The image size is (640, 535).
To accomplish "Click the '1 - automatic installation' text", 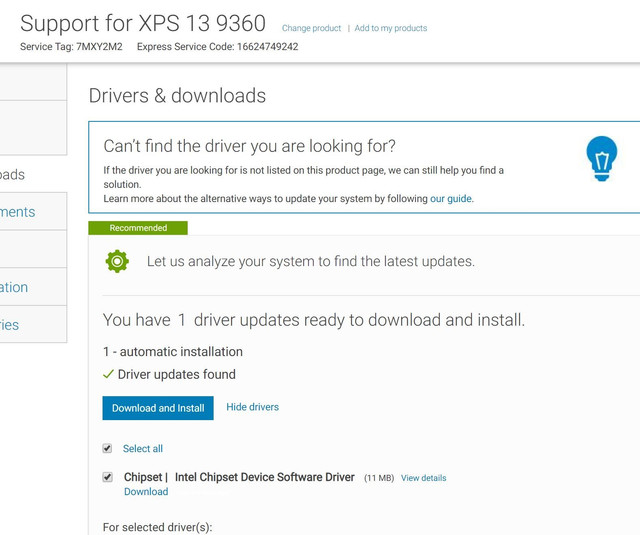I will pos(173,351).
